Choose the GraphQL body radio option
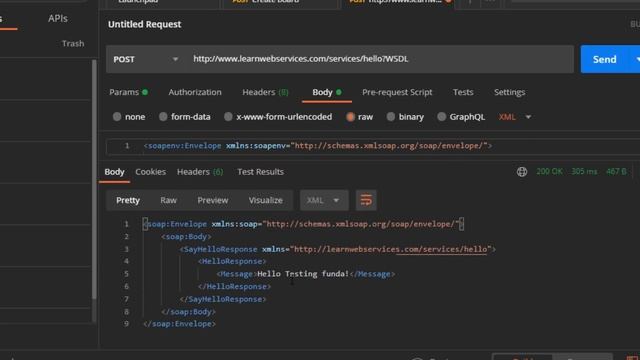Image resolution: width=640 pixels, height=360 pixels. (442, 117)
